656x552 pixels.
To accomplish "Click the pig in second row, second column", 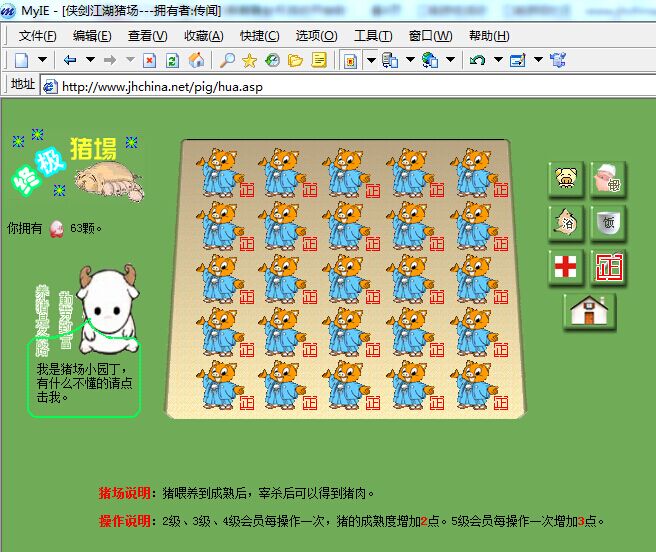I will [x=282, y=225].
